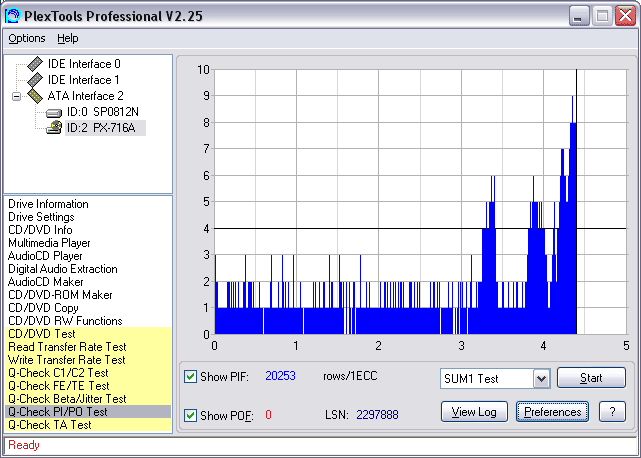Click the Ready status bar text
Image resolution: width=641 pixels, height=458 pixels.
click(x=24, y=445)
